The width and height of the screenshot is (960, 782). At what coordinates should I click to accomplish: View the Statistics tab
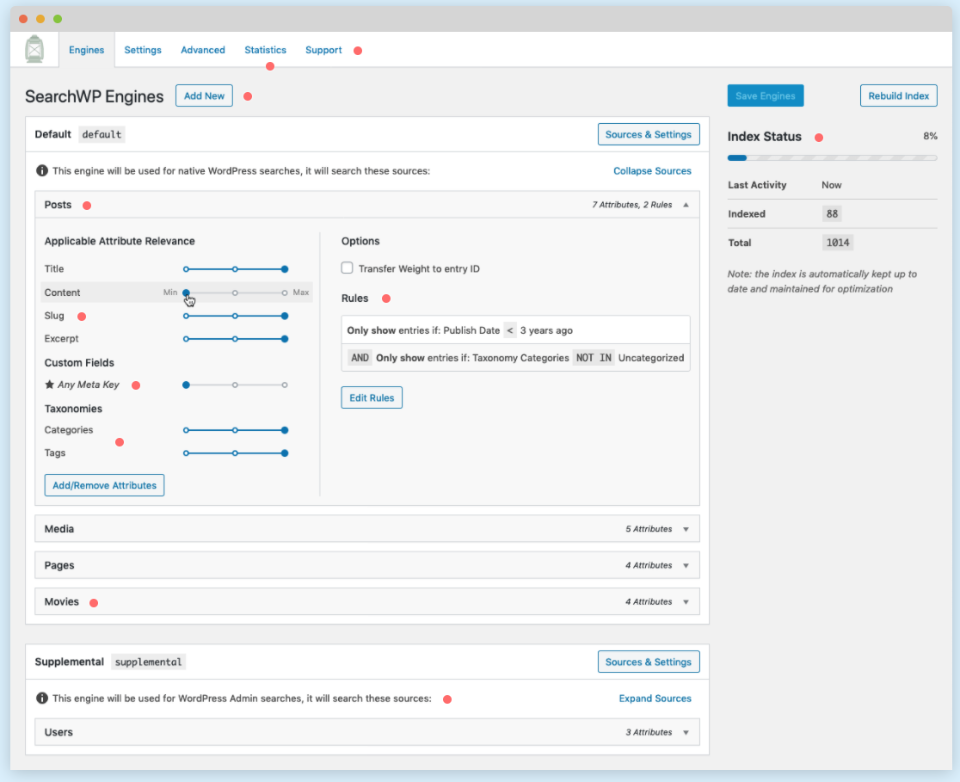(265, 50)
